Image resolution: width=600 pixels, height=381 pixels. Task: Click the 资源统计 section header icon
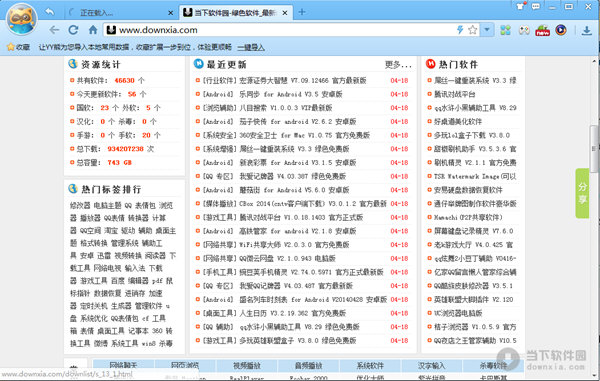click(73, 64)
